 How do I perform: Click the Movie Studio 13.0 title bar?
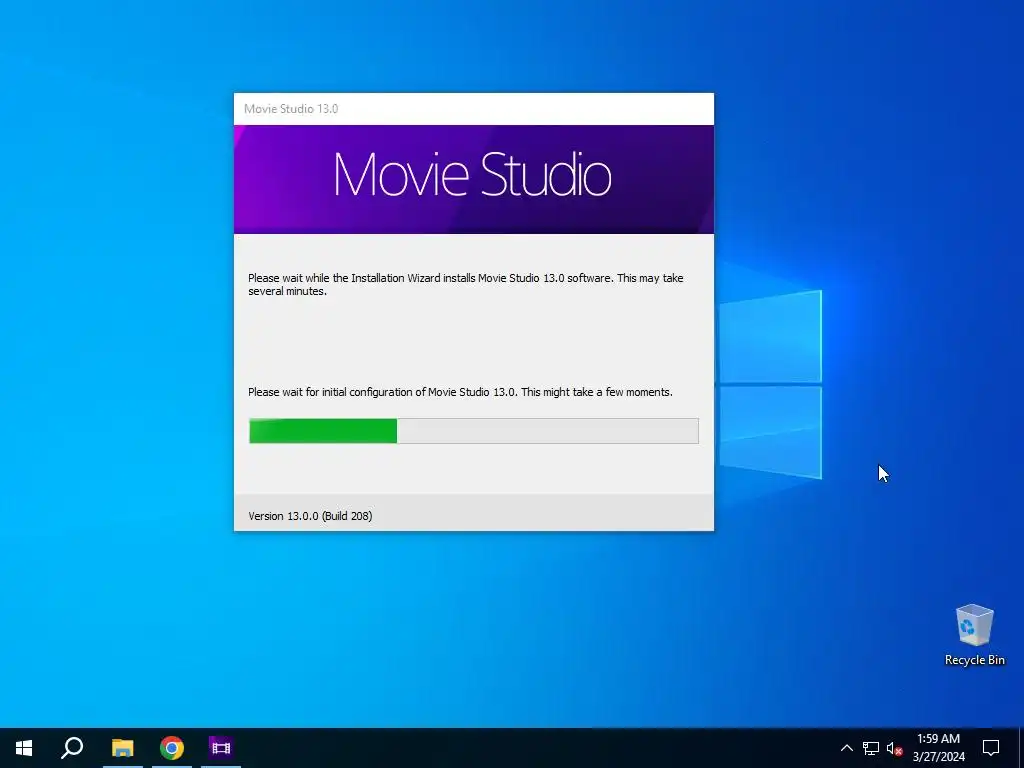point(473,109)
